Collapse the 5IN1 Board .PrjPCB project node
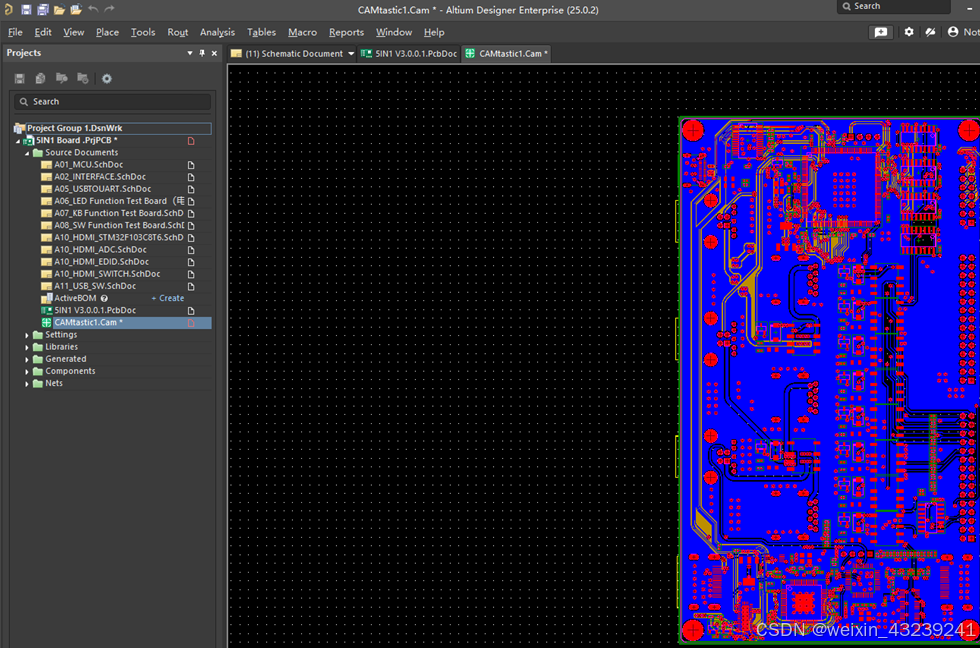This screenshot has height=648, width=980. [x=18, y=141]
